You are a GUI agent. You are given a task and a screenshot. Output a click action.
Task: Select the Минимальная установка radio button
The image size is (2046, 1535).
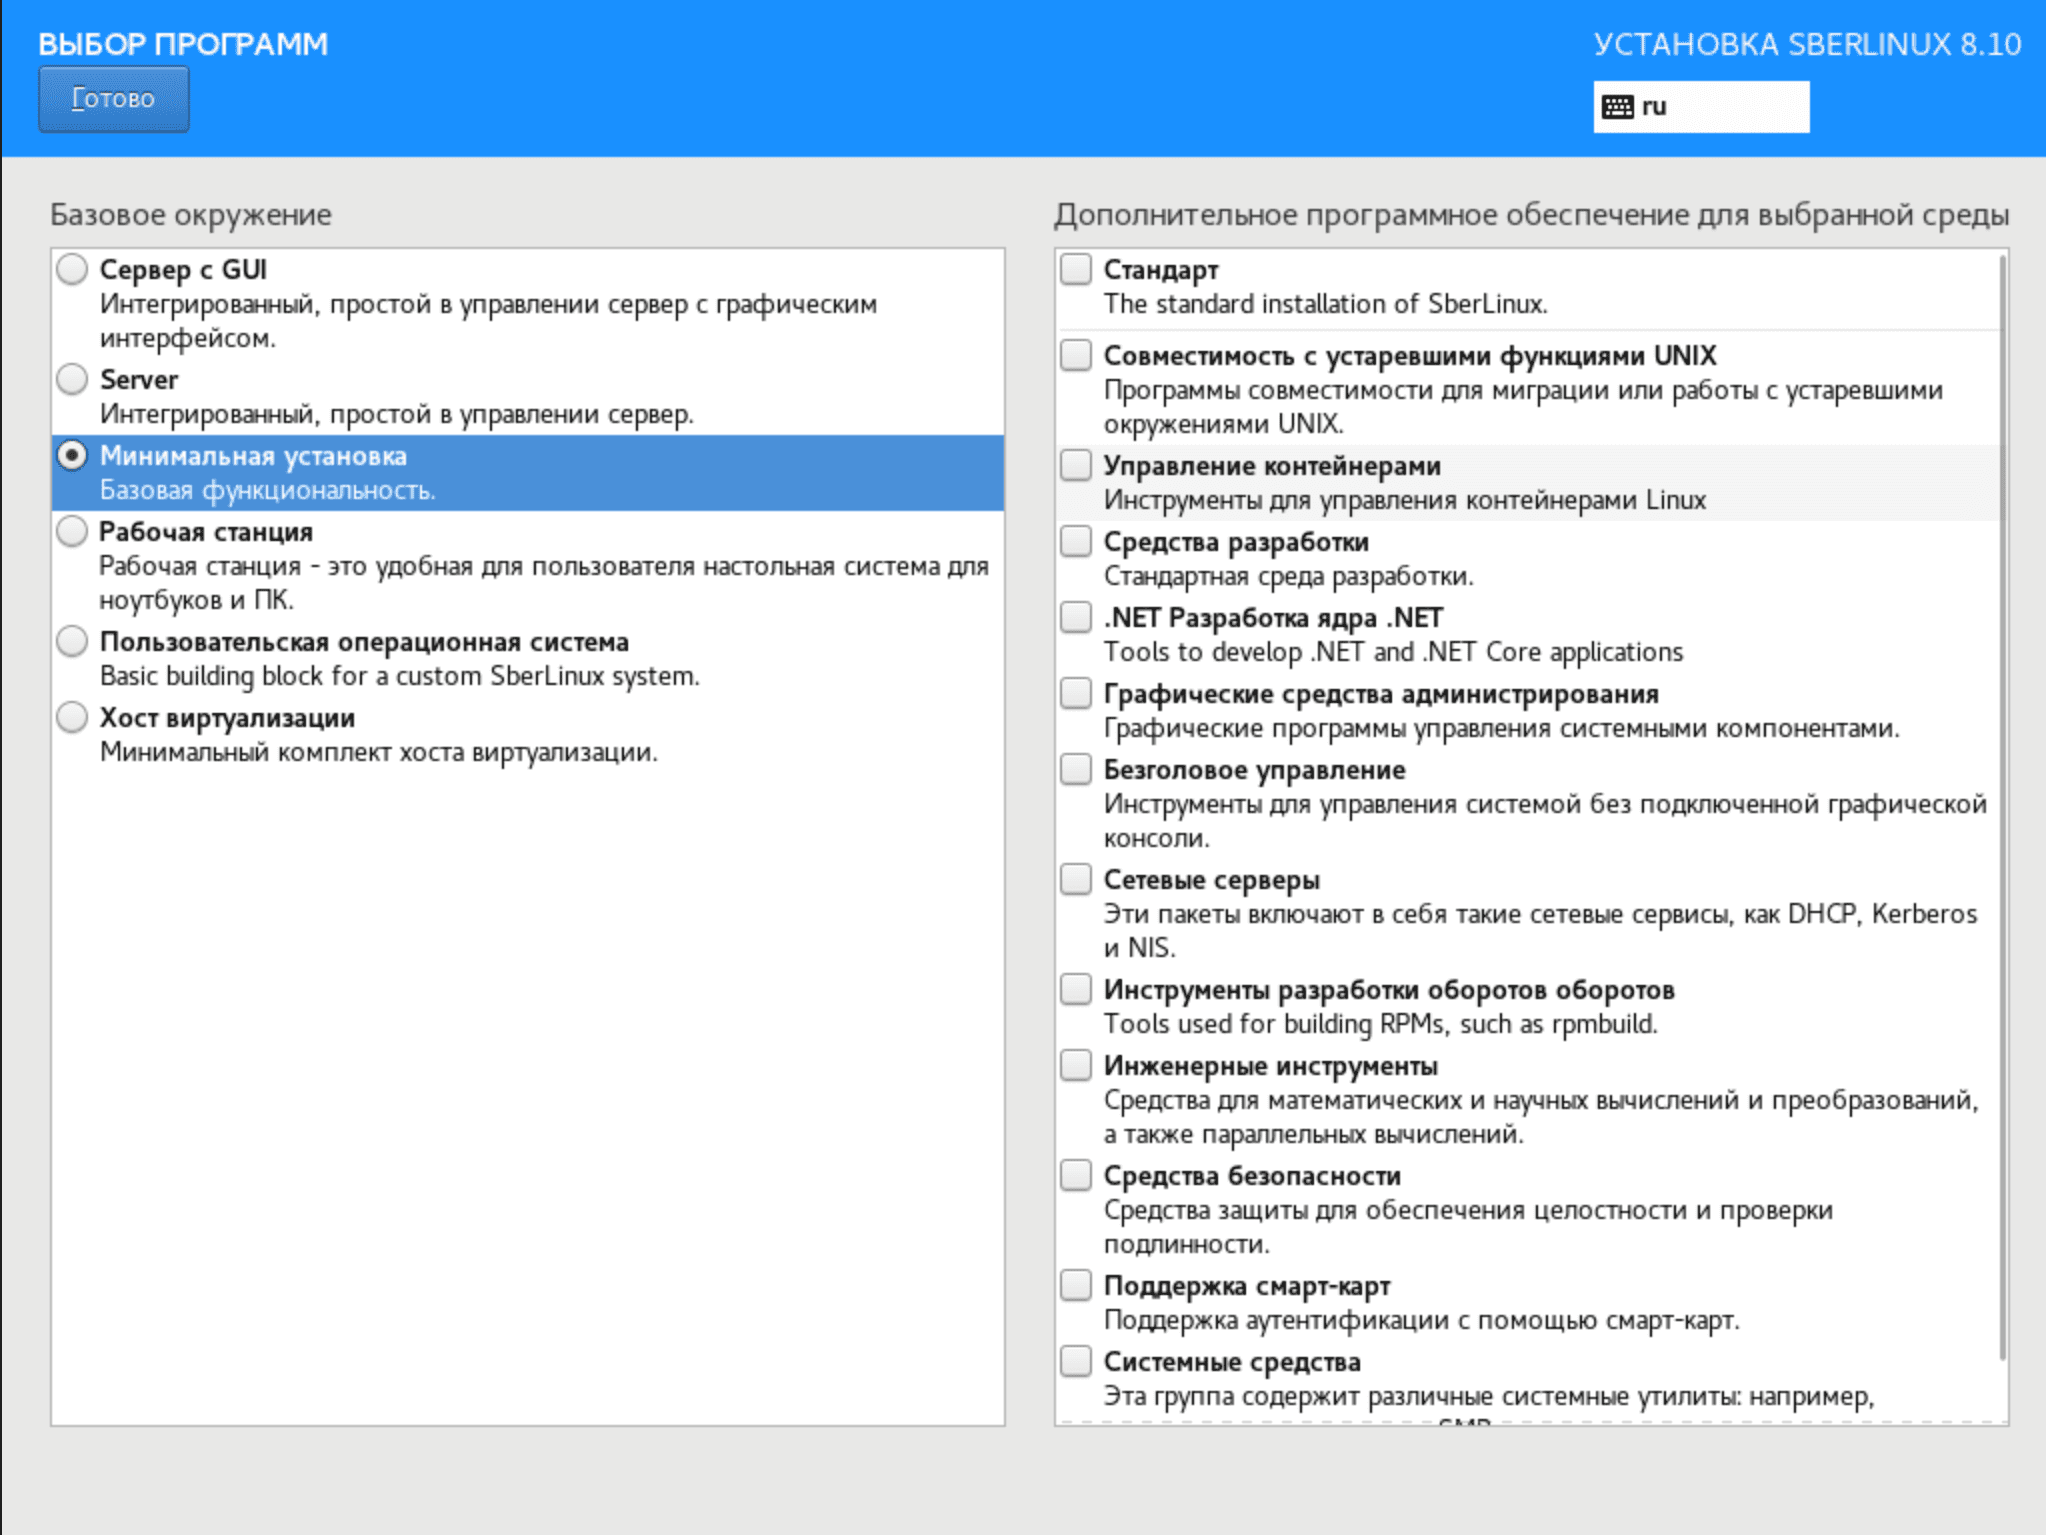[x=72, y=455]
